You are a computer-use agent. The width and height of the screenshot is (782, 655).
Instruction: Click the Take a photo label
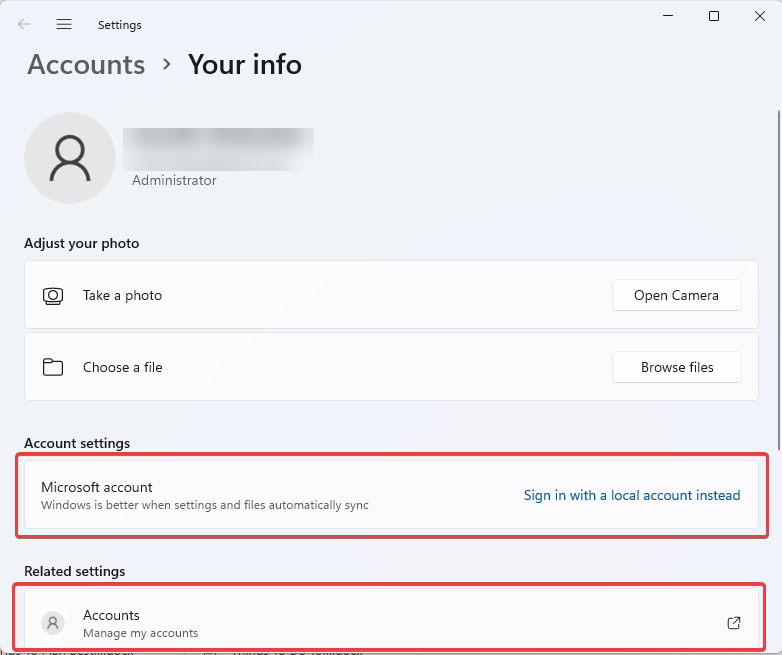pos(122,296)
